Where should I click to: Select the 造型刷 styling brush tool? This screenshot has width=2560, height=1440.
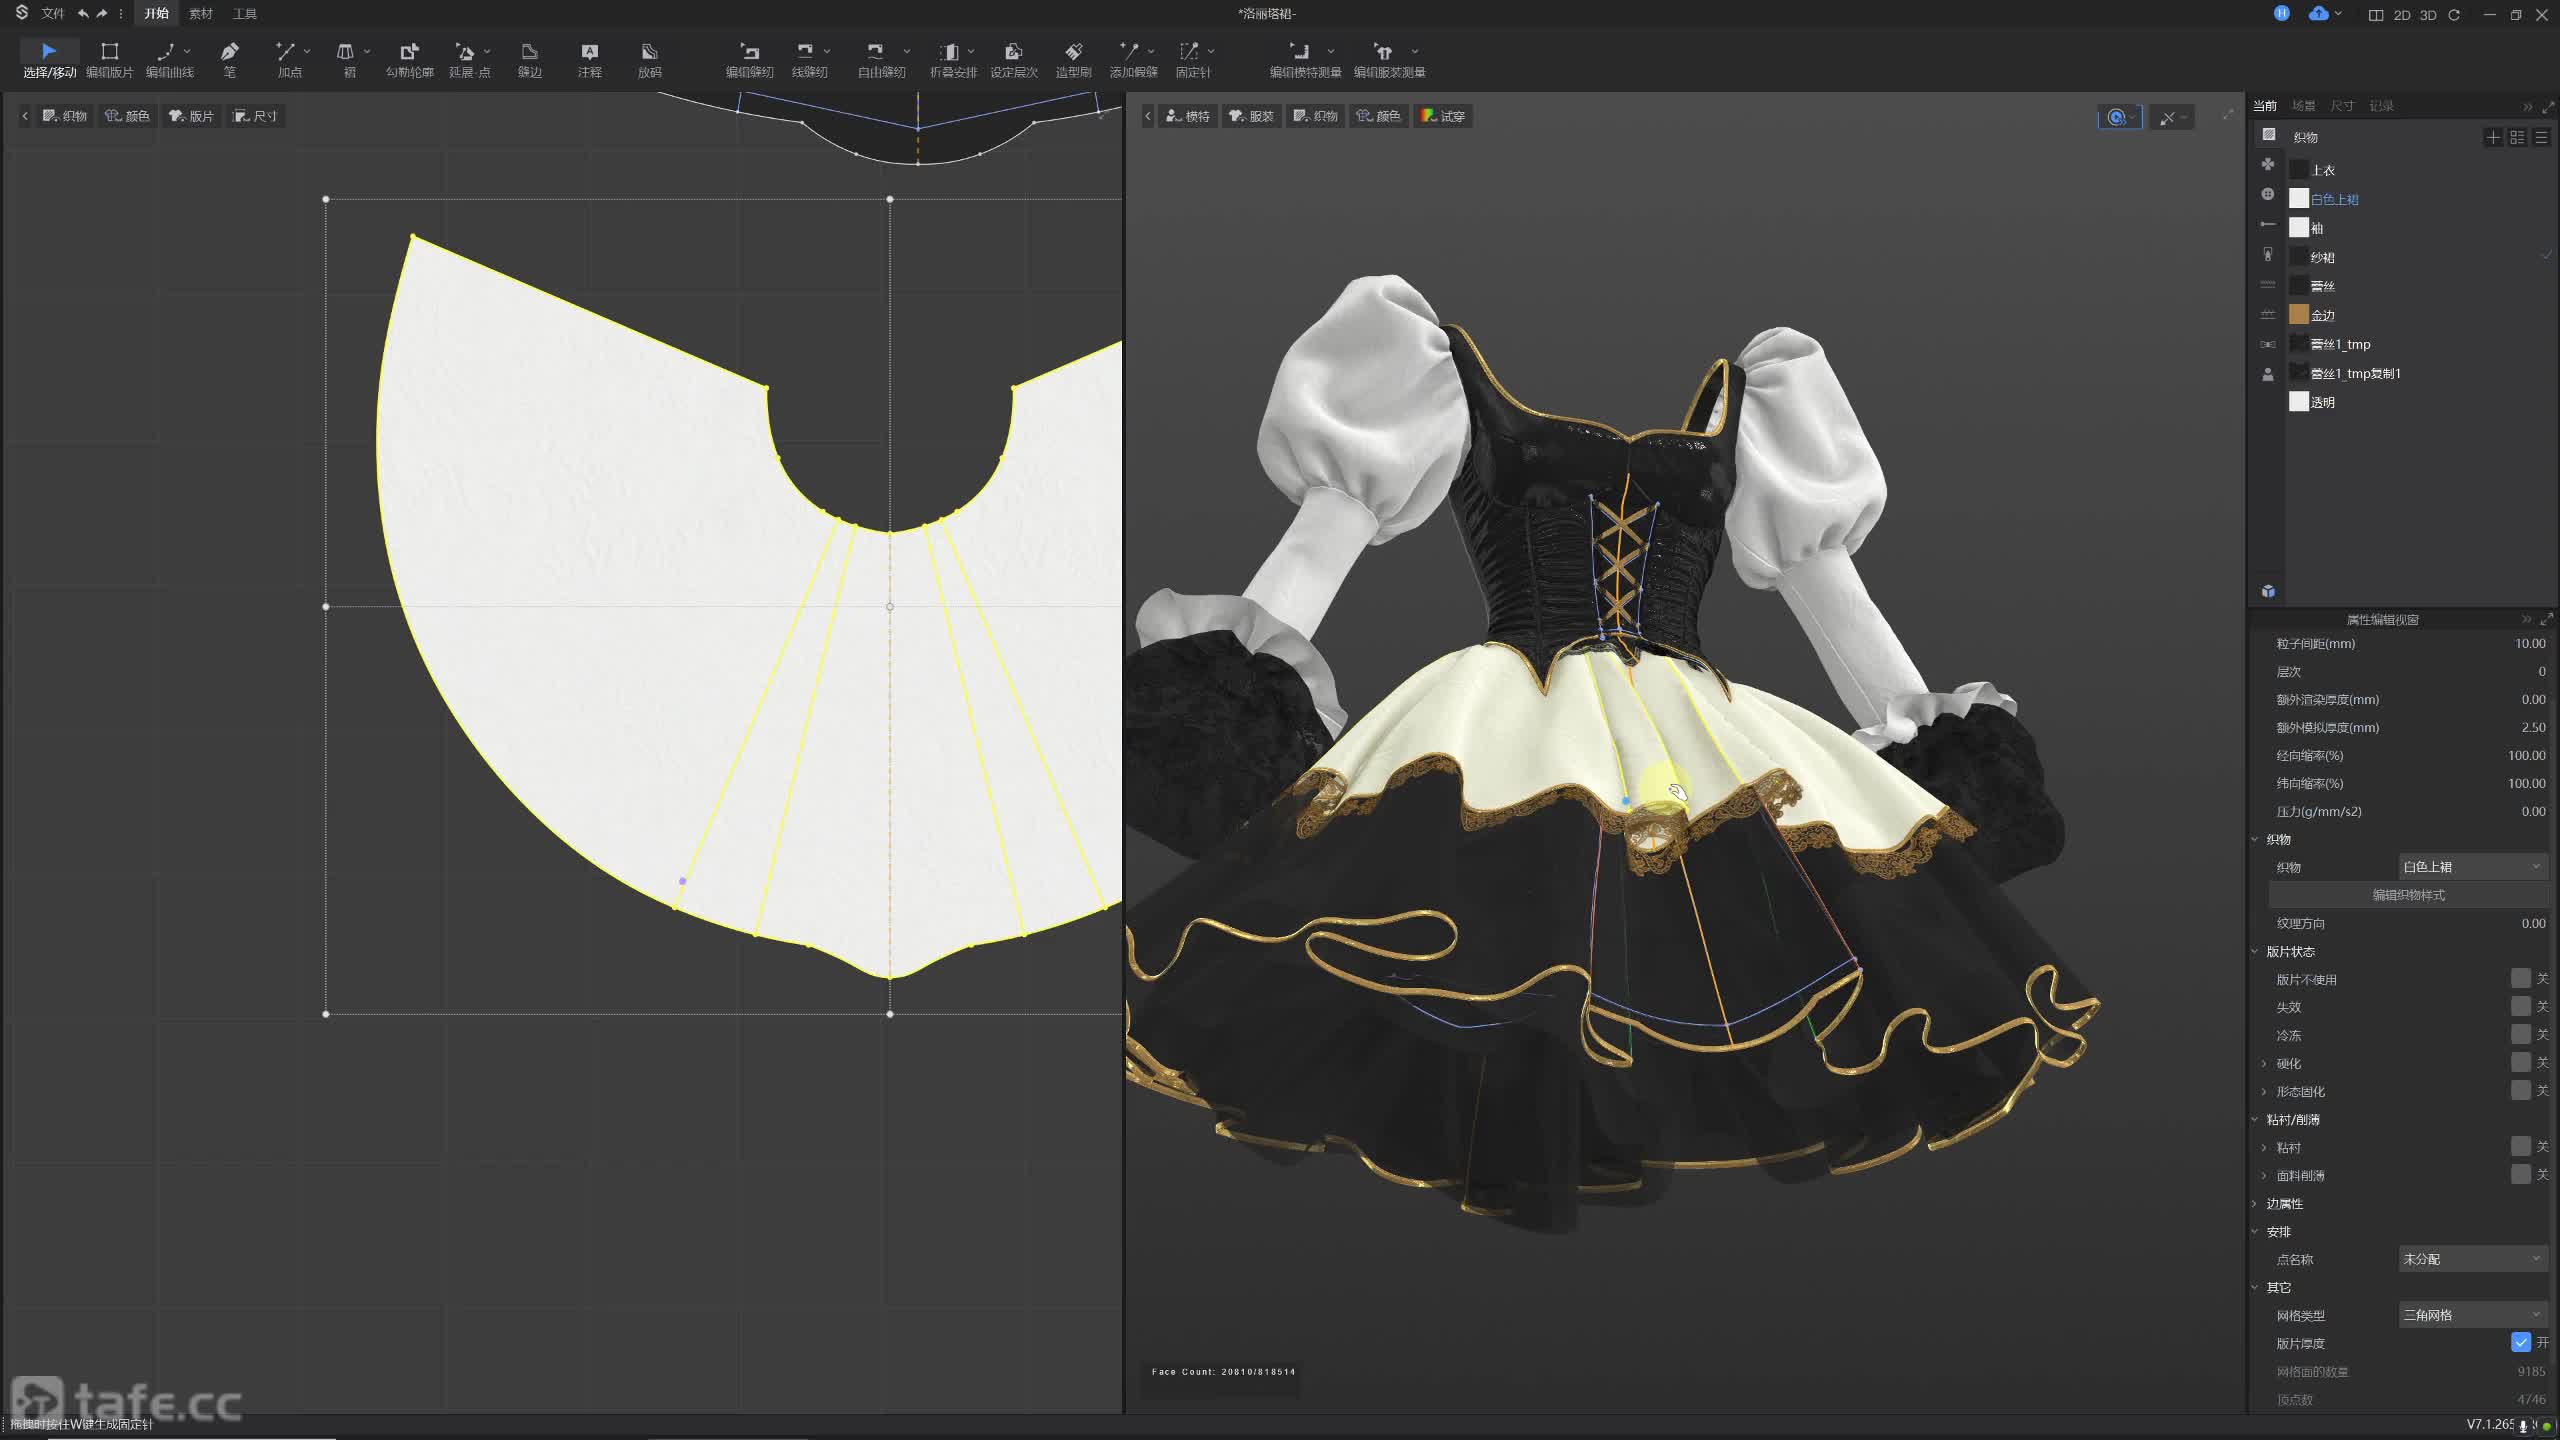pos(1073,59)
